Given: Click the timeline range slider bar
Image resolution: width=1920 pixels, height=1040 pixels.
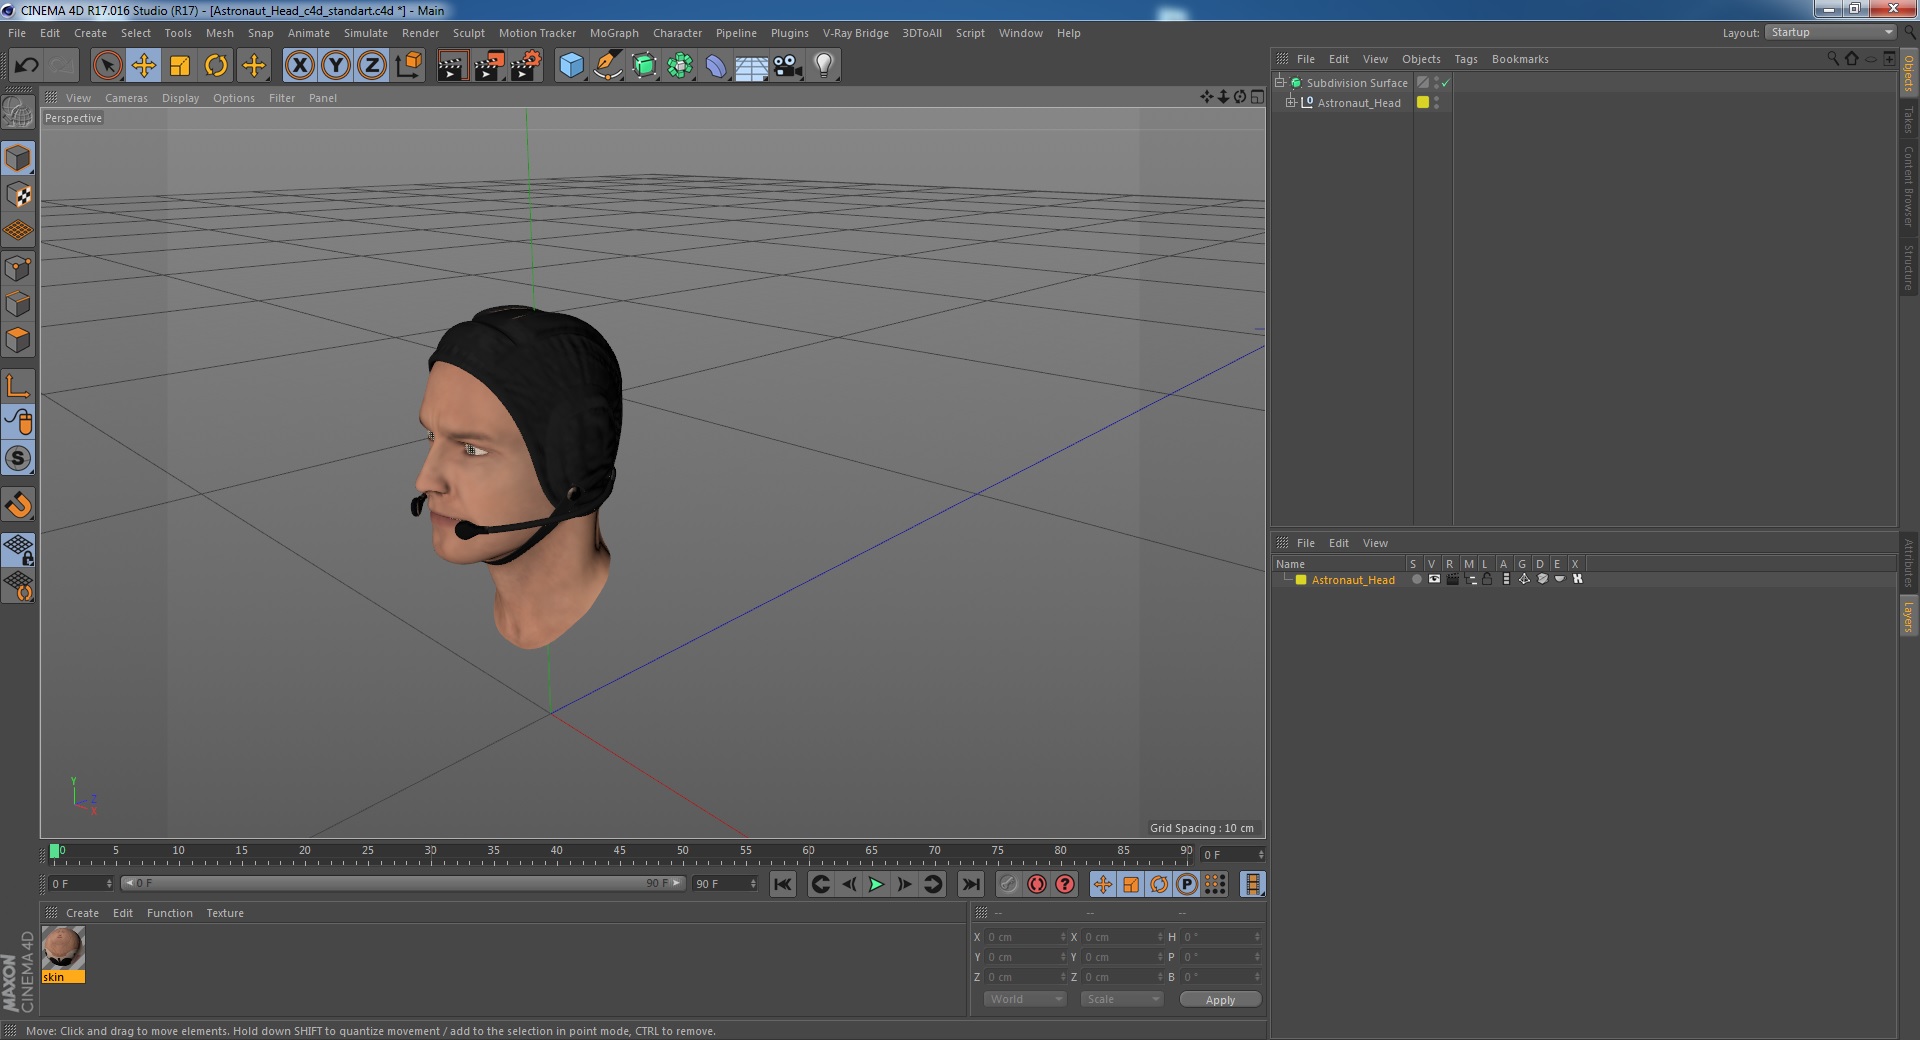Looking at the screenshot, I should 402,883.
